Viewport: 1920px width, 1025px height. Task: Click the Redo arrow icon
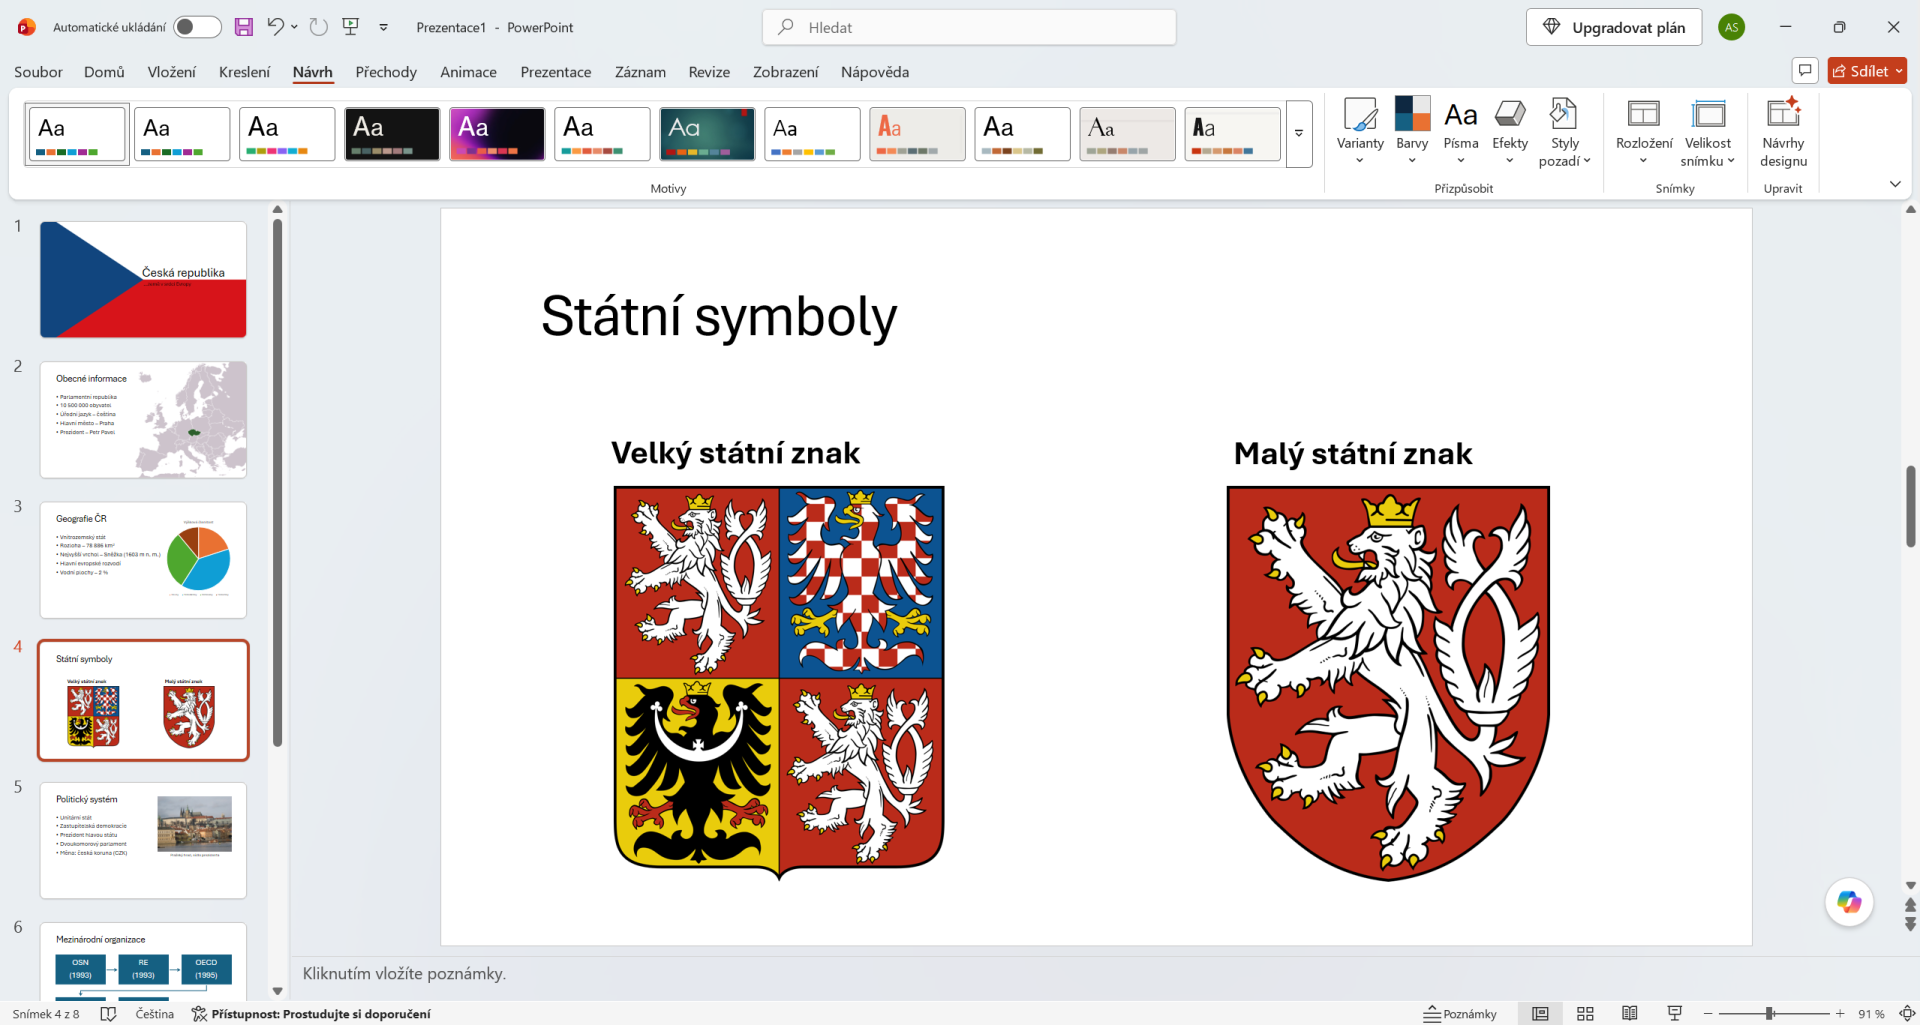[x=319, y=27]
